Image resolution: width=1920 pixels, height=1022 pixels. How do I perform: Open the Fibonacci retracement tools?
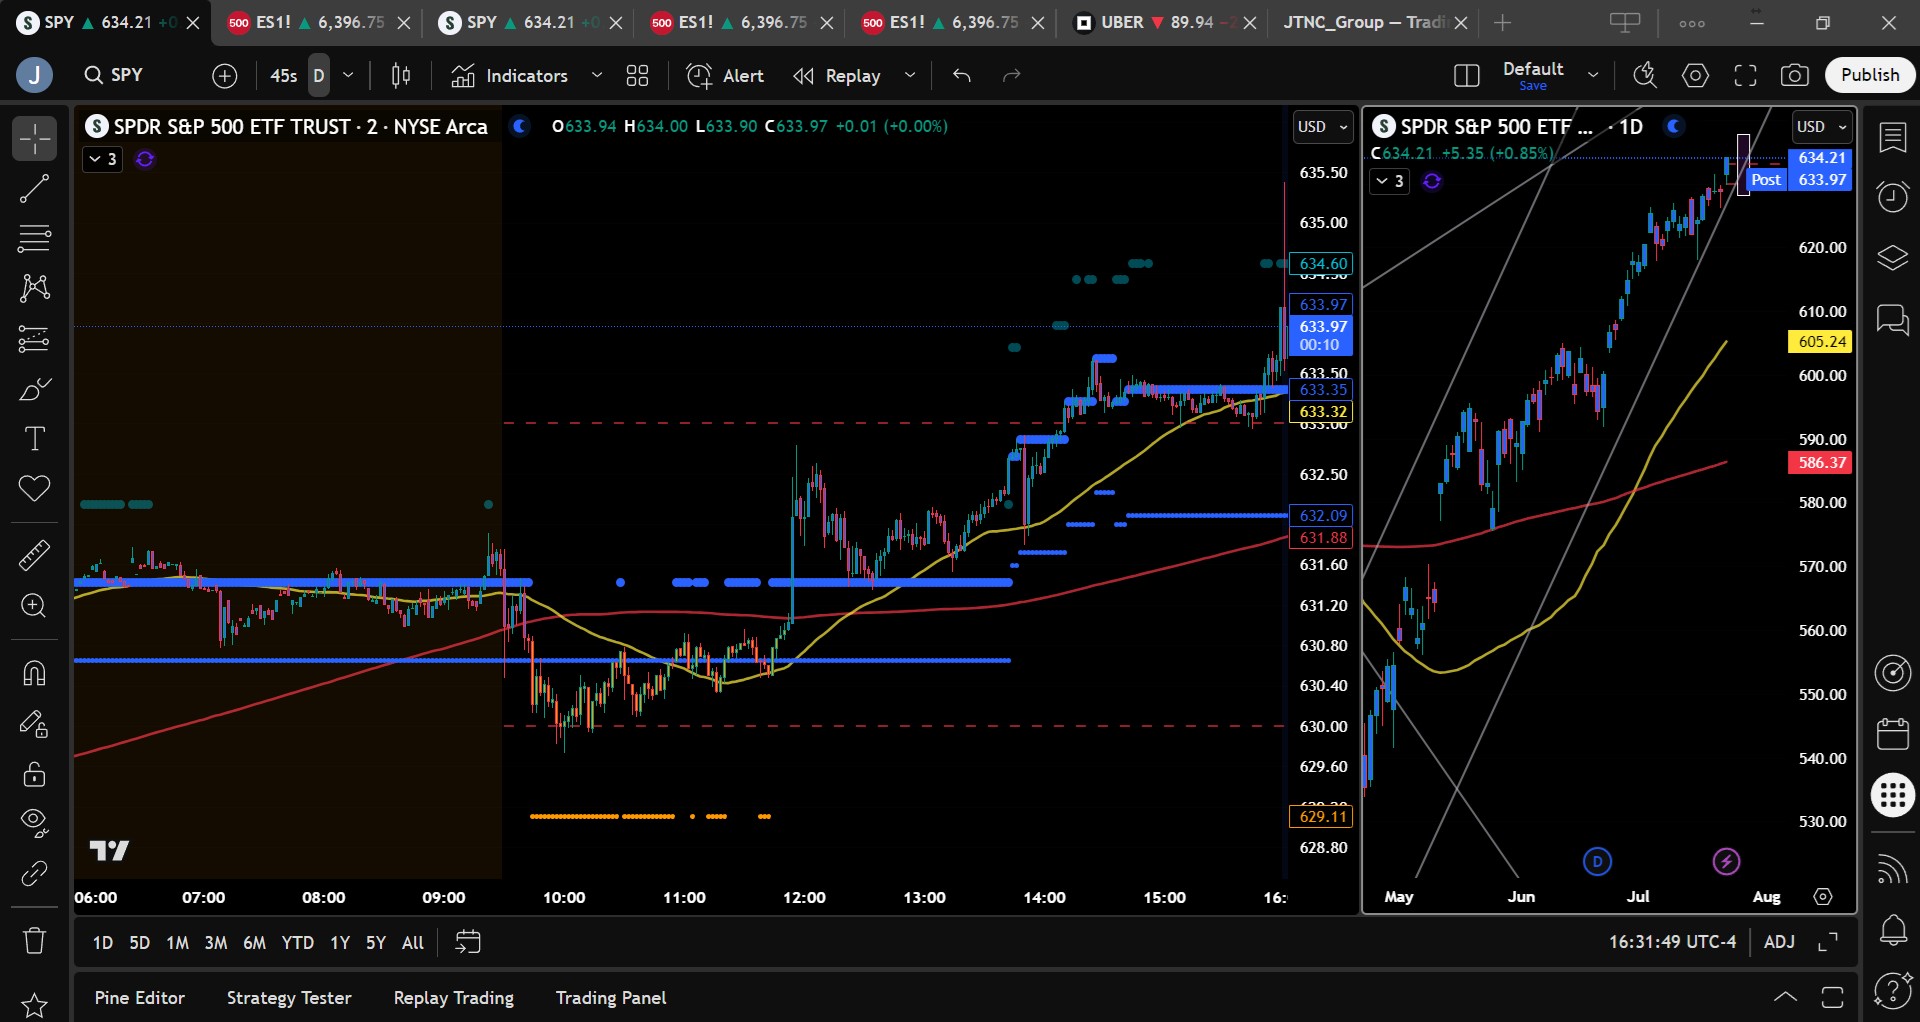click(34, 238)
